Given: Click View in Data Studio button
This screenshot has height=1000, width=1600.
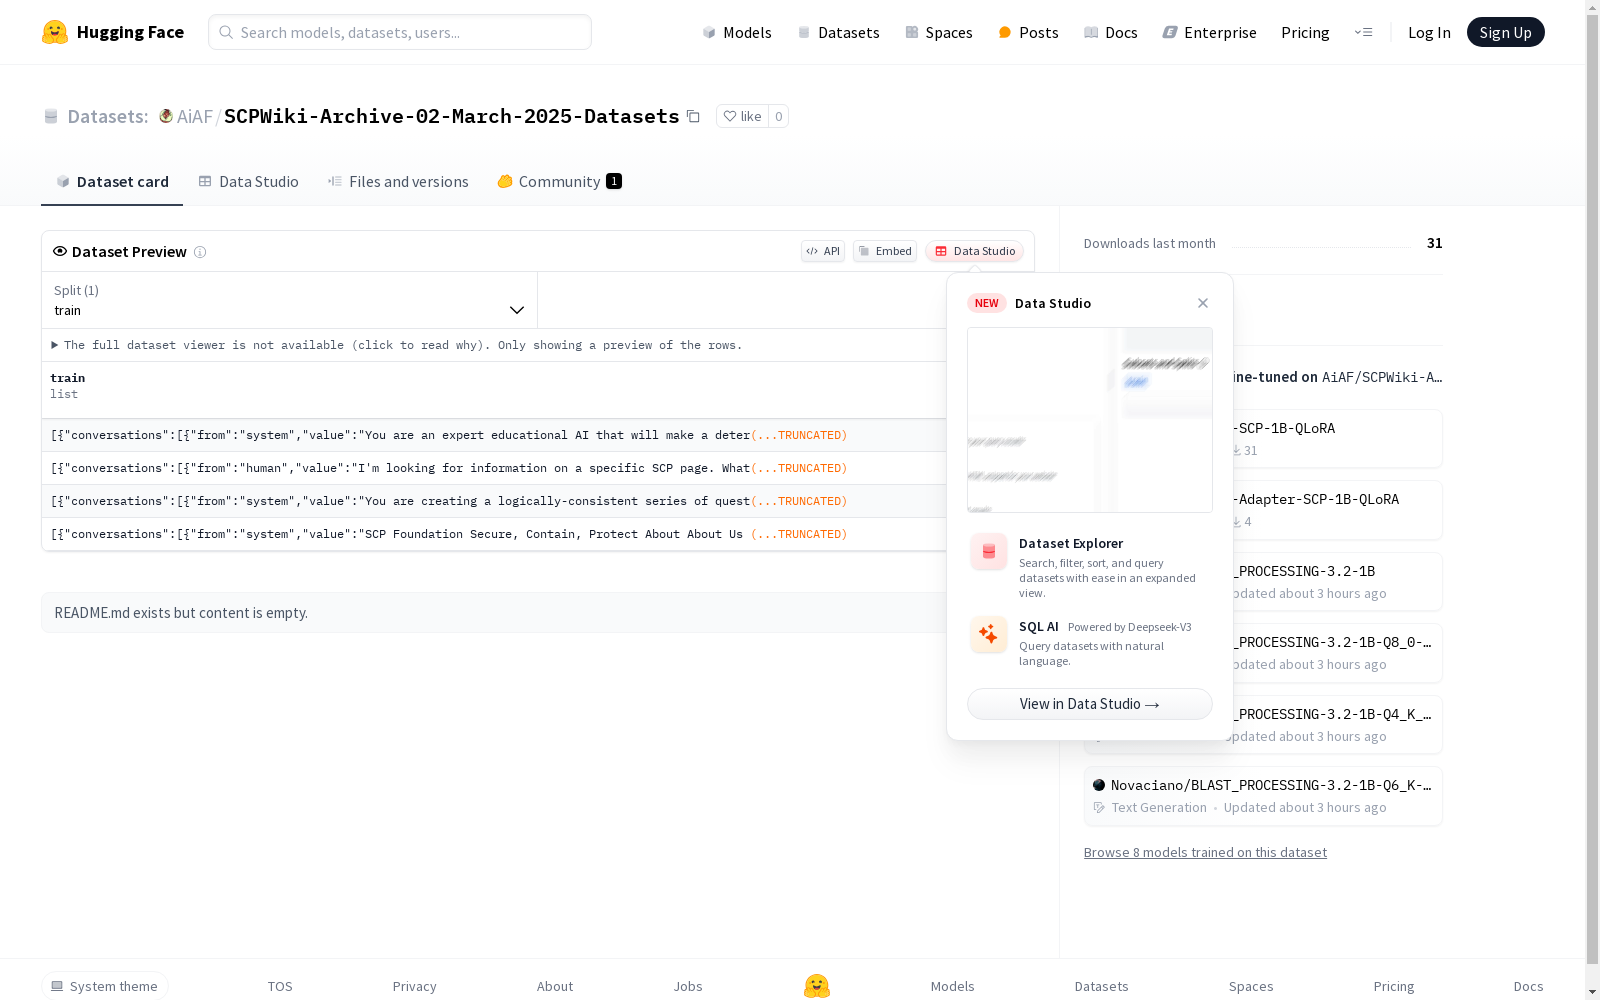Looking at the screenshot, I should pyautogui.click(x=1090, y=704).
